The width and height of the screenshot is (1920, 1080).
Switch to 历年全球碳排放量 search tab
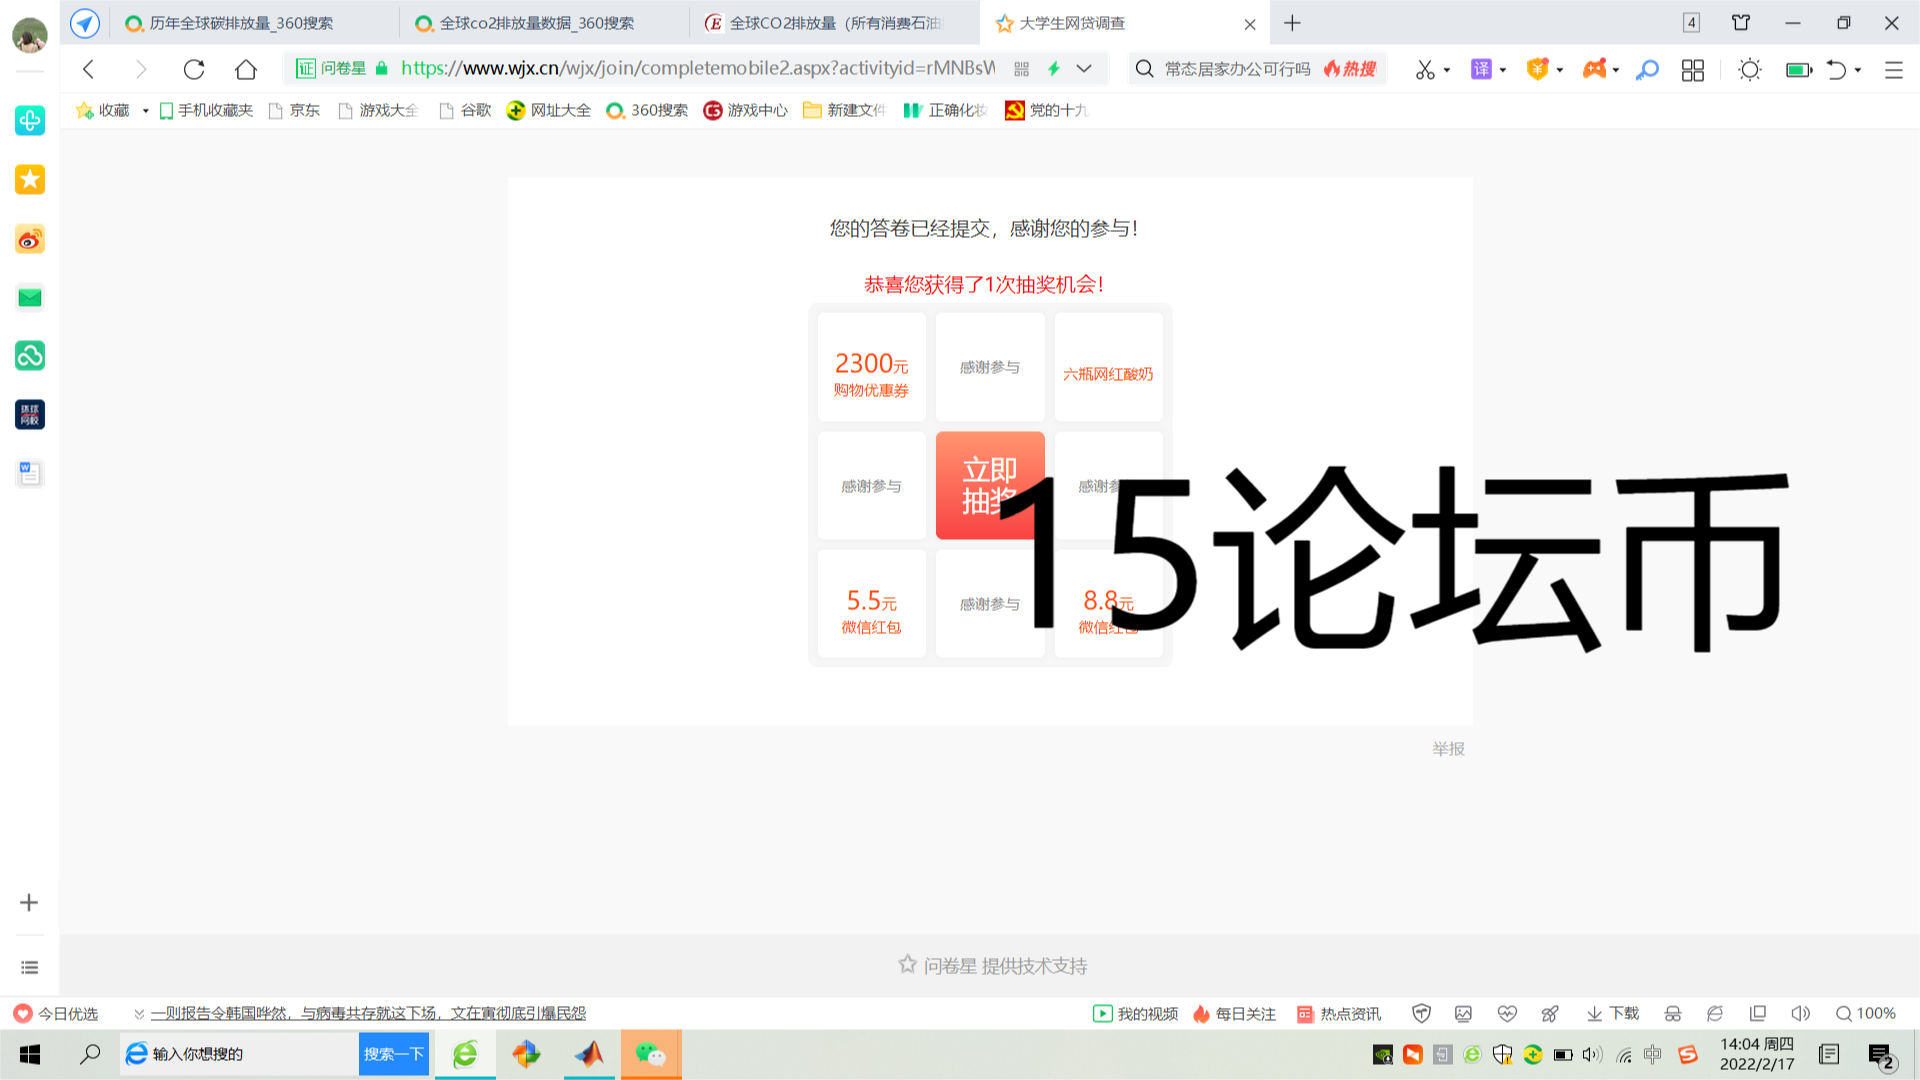240,23
